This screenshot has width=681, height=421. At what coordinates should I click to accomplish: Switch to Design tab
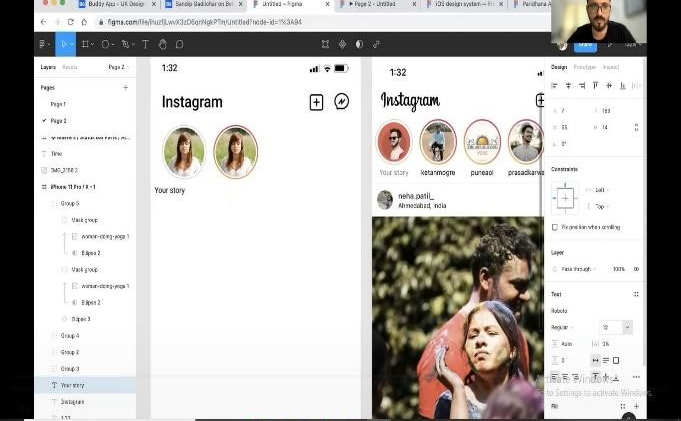coord(559,67)
